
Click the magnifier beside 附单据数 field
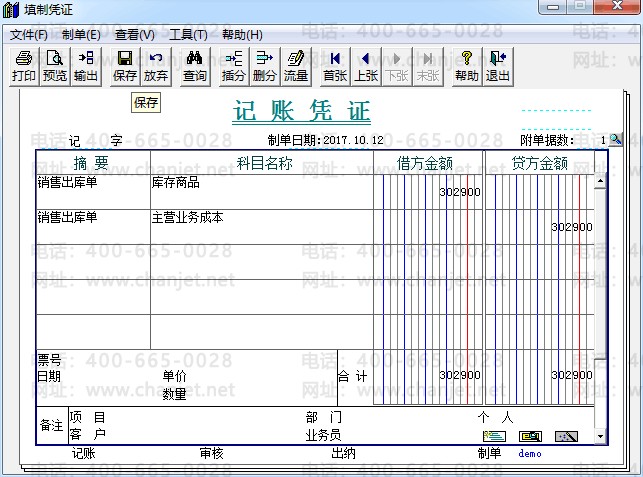(x=615, y=140)
